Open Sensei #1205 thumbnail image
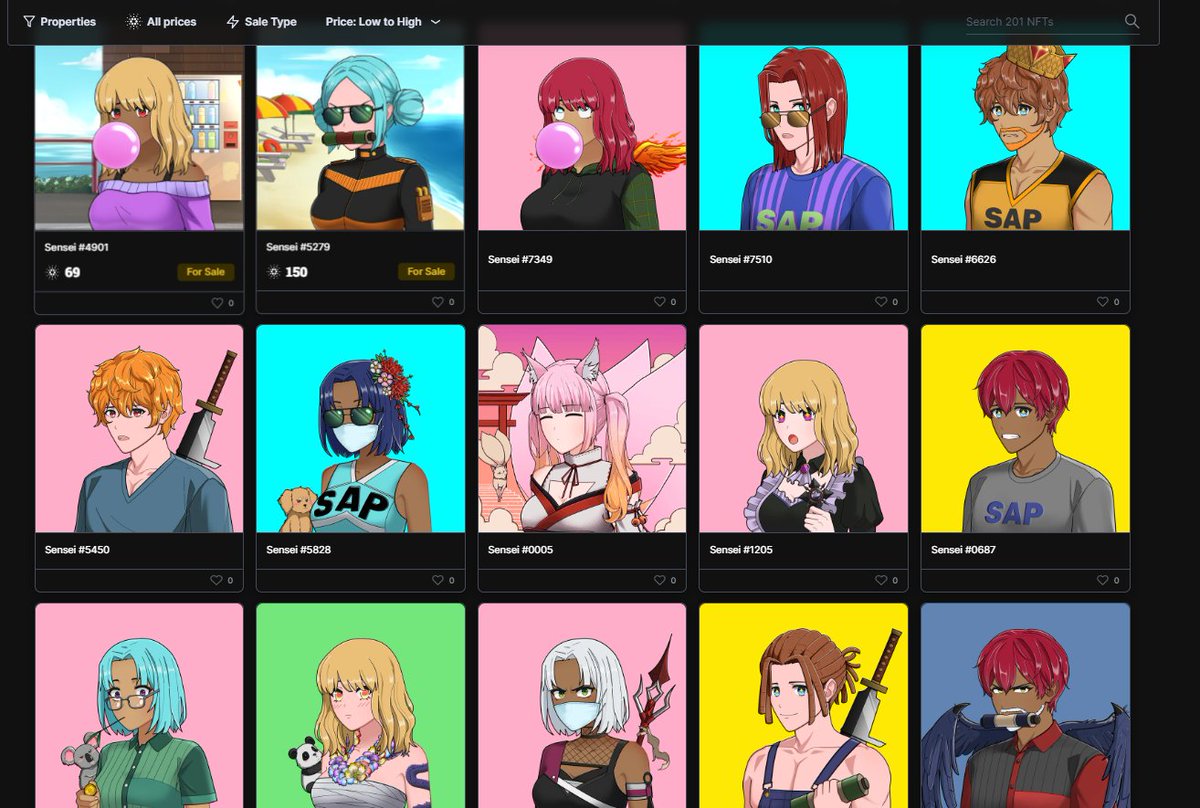Screen dimensions: 1200x808 coord(804,429)
